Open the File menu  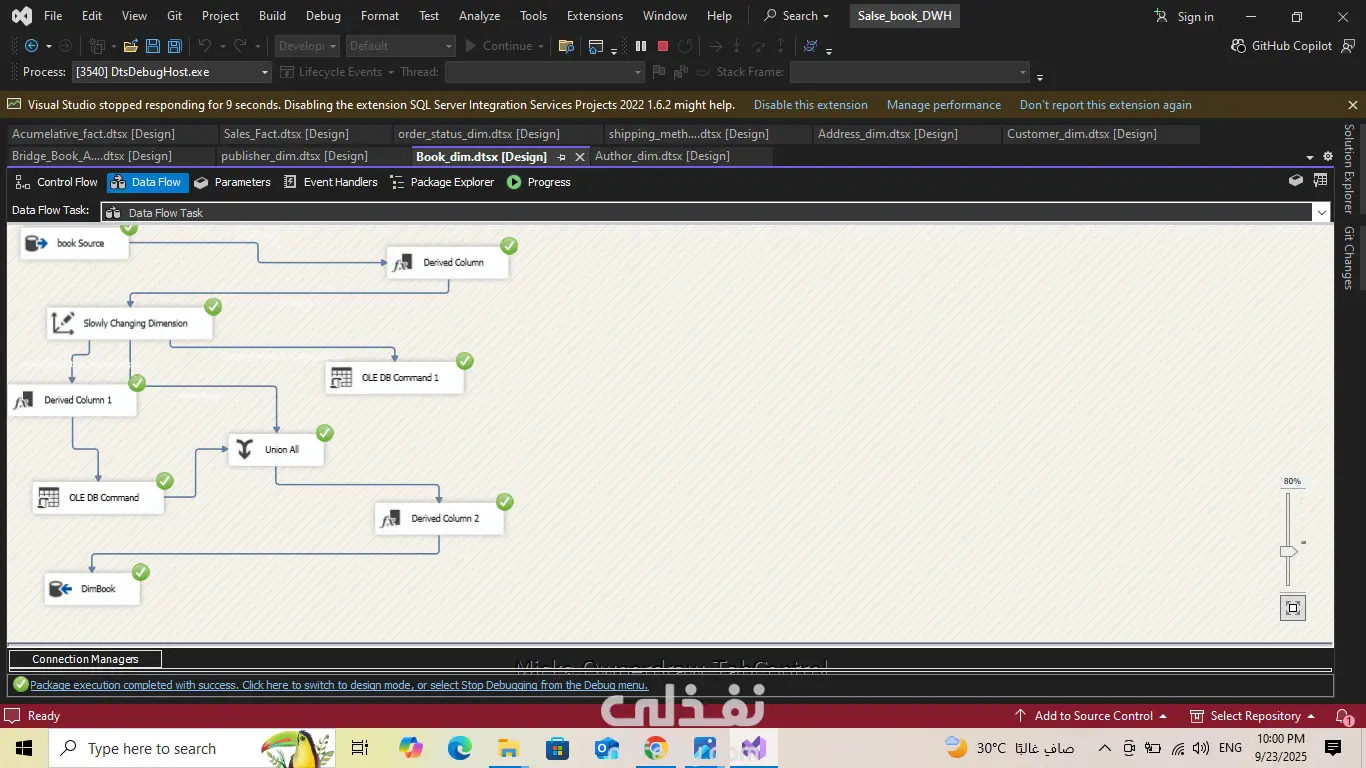coord(53,16)
